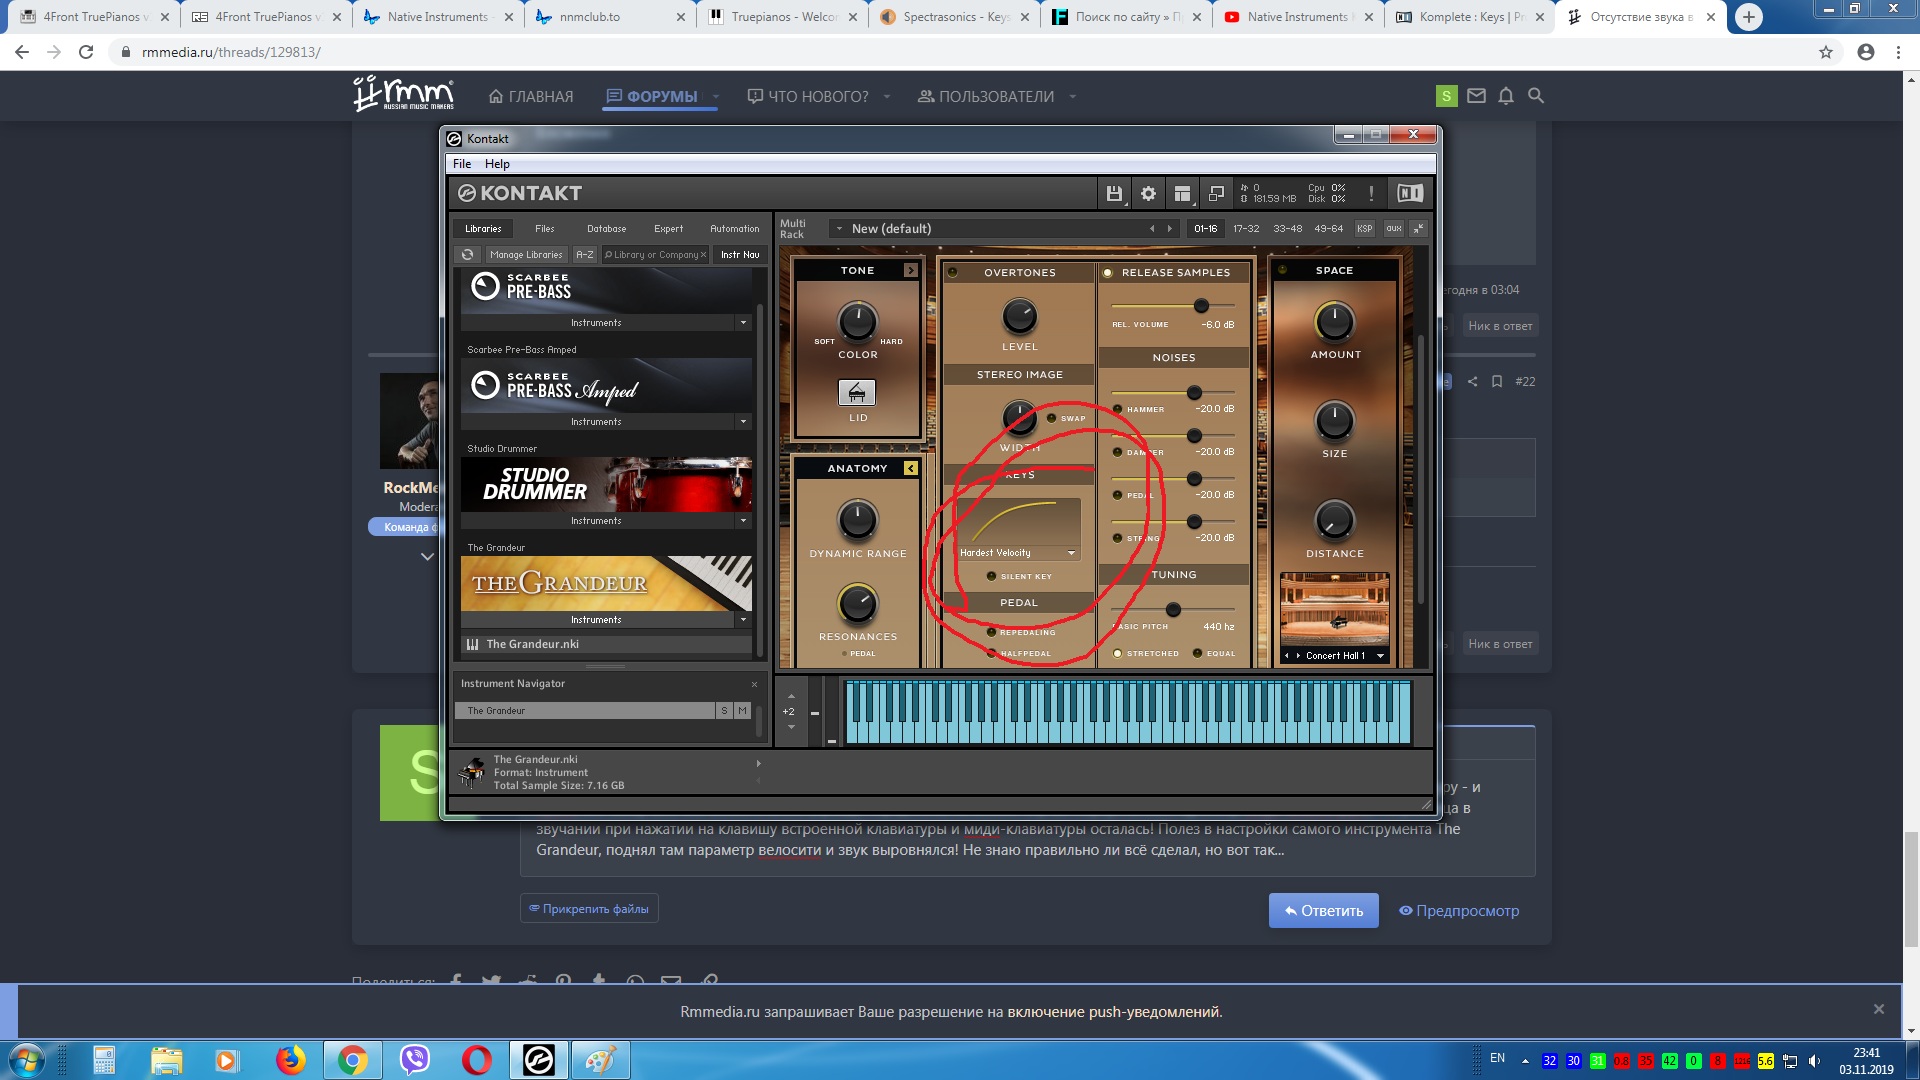
Task: Click the rack minimize arrows icon
Action: tap(1418, 229)
